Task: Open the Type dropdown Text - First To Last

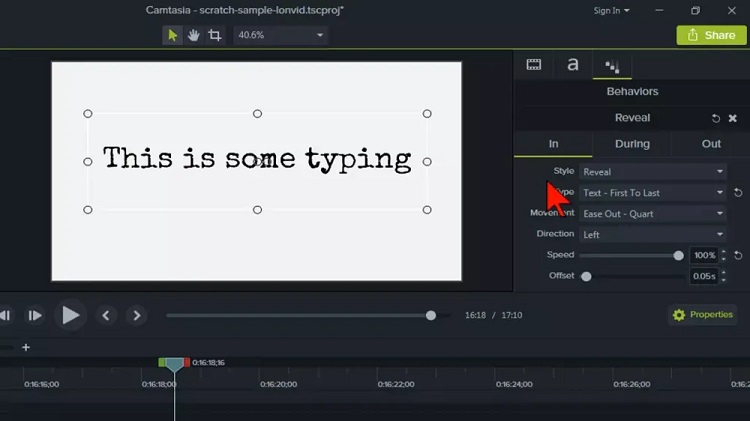Action: point(653,193)
